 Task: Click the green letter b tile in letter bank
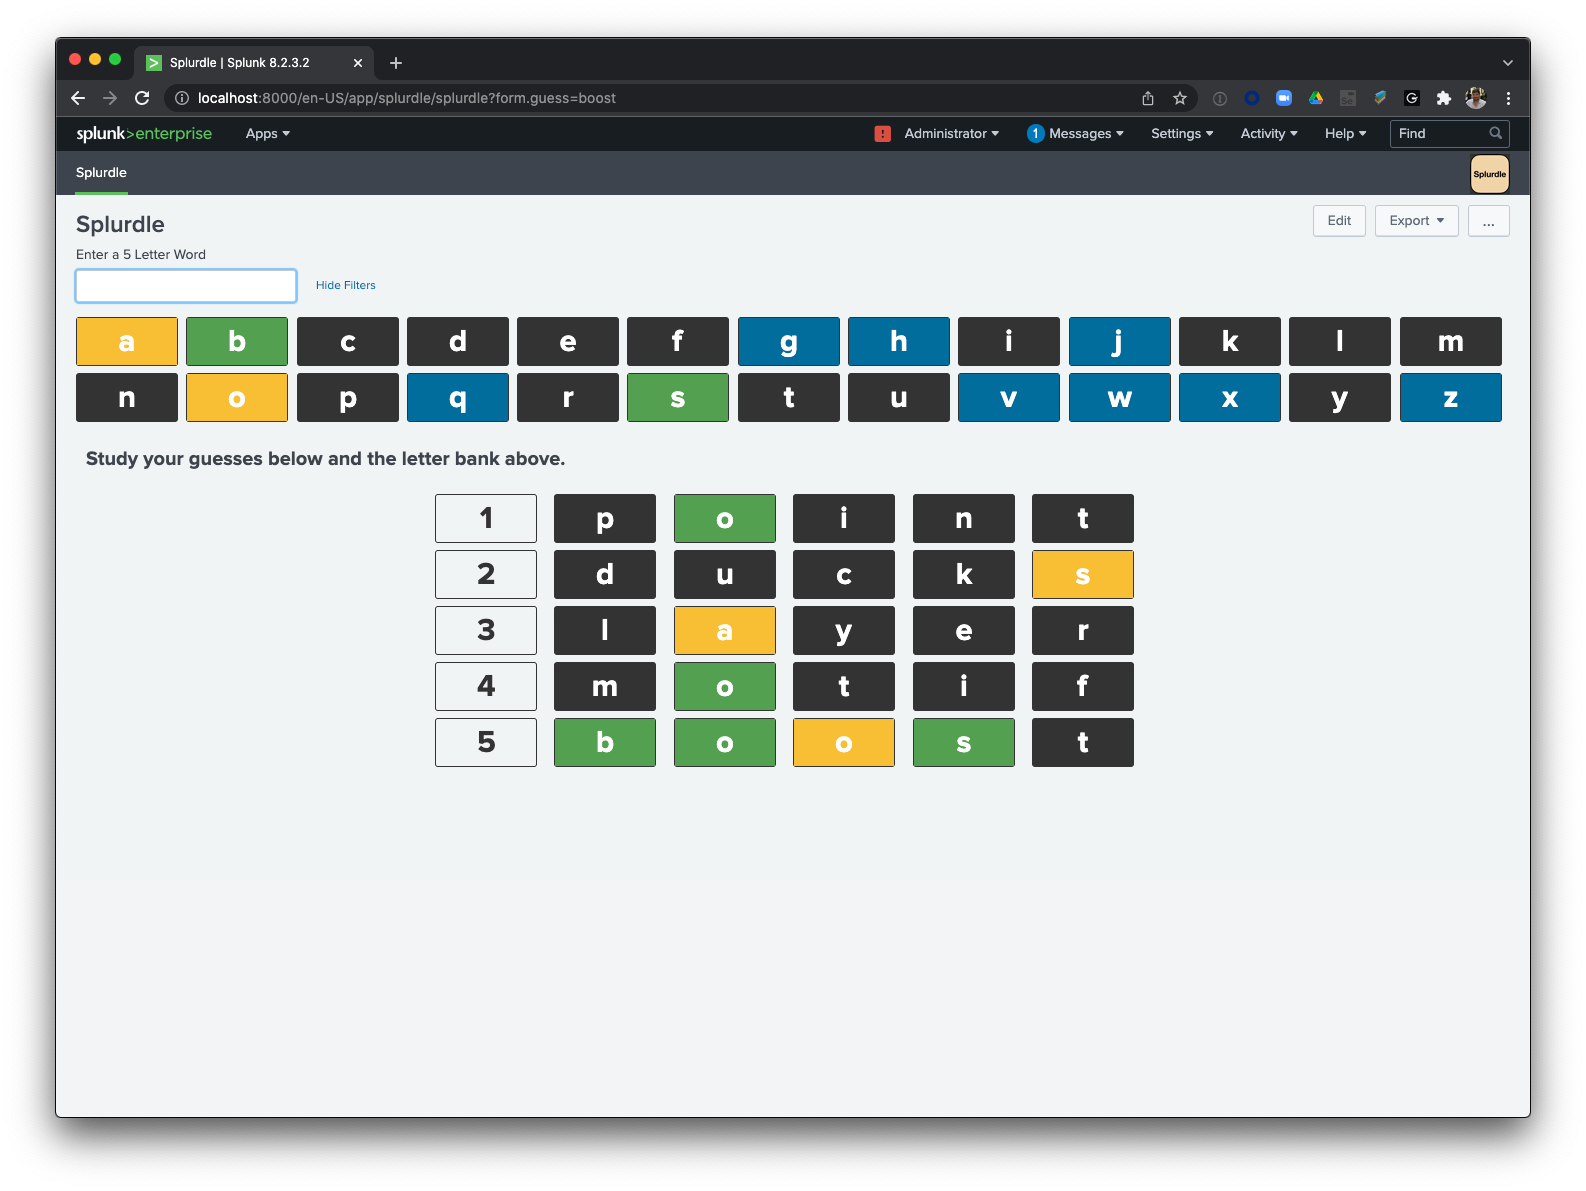tap(237, 342)
